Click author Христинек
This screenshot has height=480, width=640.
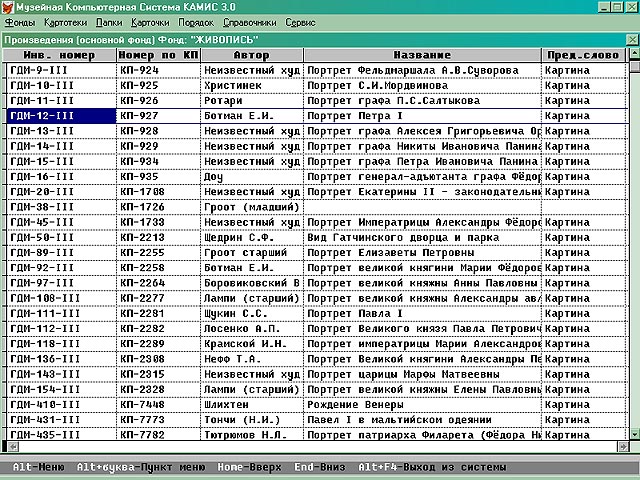click(x=233, y=86)
